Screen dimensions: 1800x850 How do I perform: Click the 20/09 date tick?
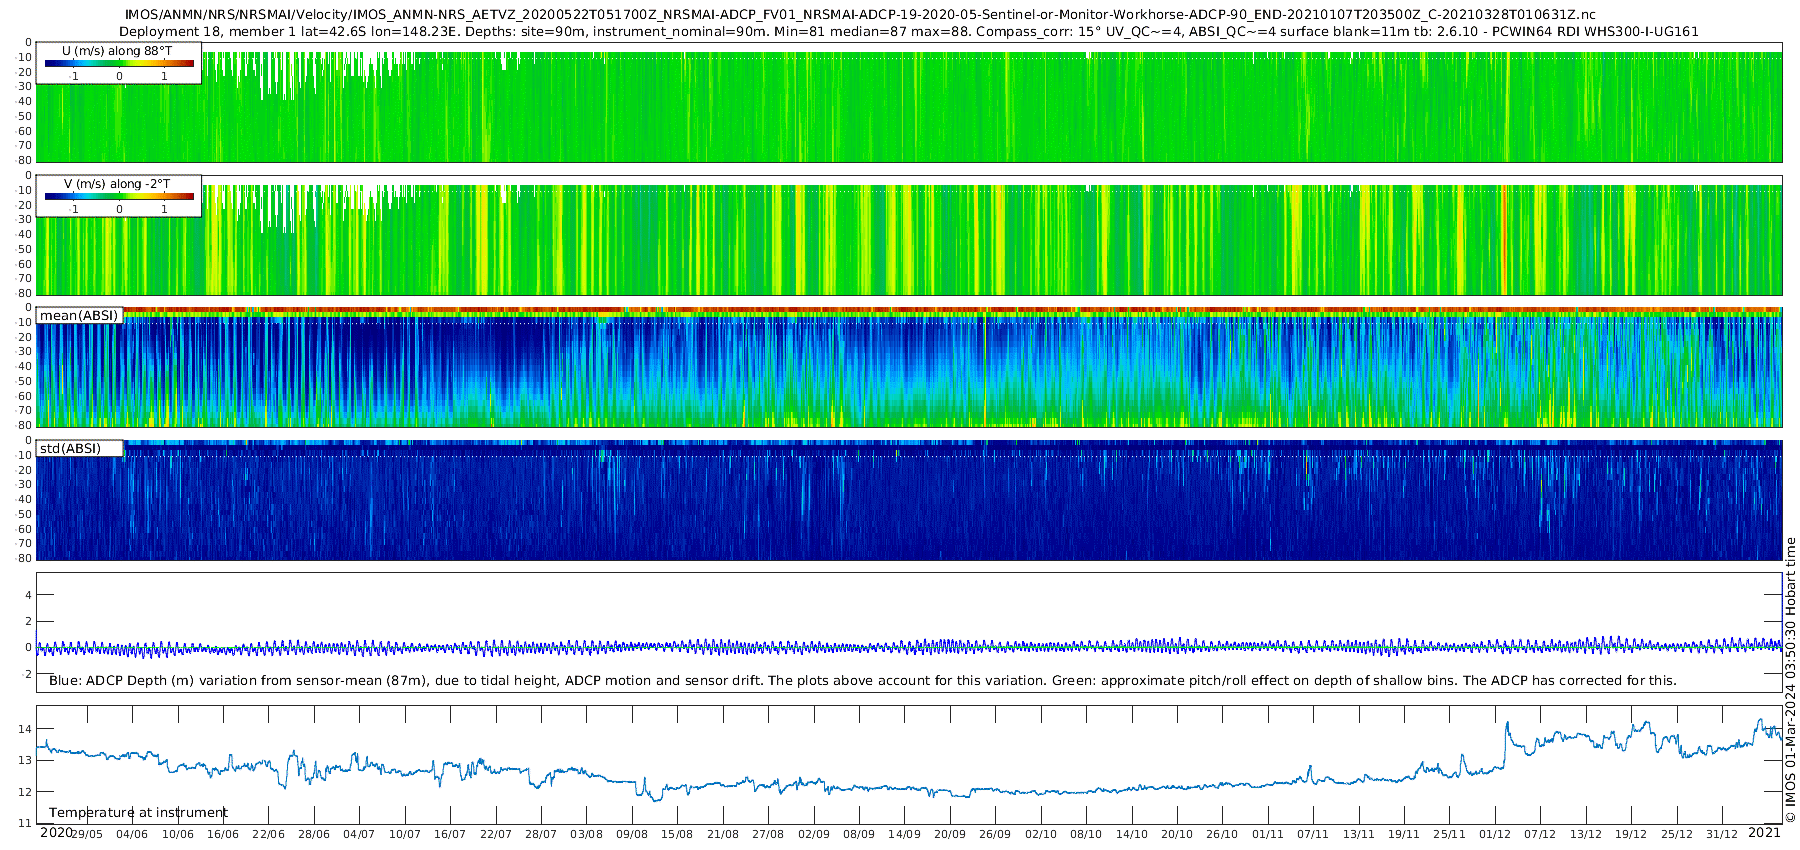[x=949, y=834]
